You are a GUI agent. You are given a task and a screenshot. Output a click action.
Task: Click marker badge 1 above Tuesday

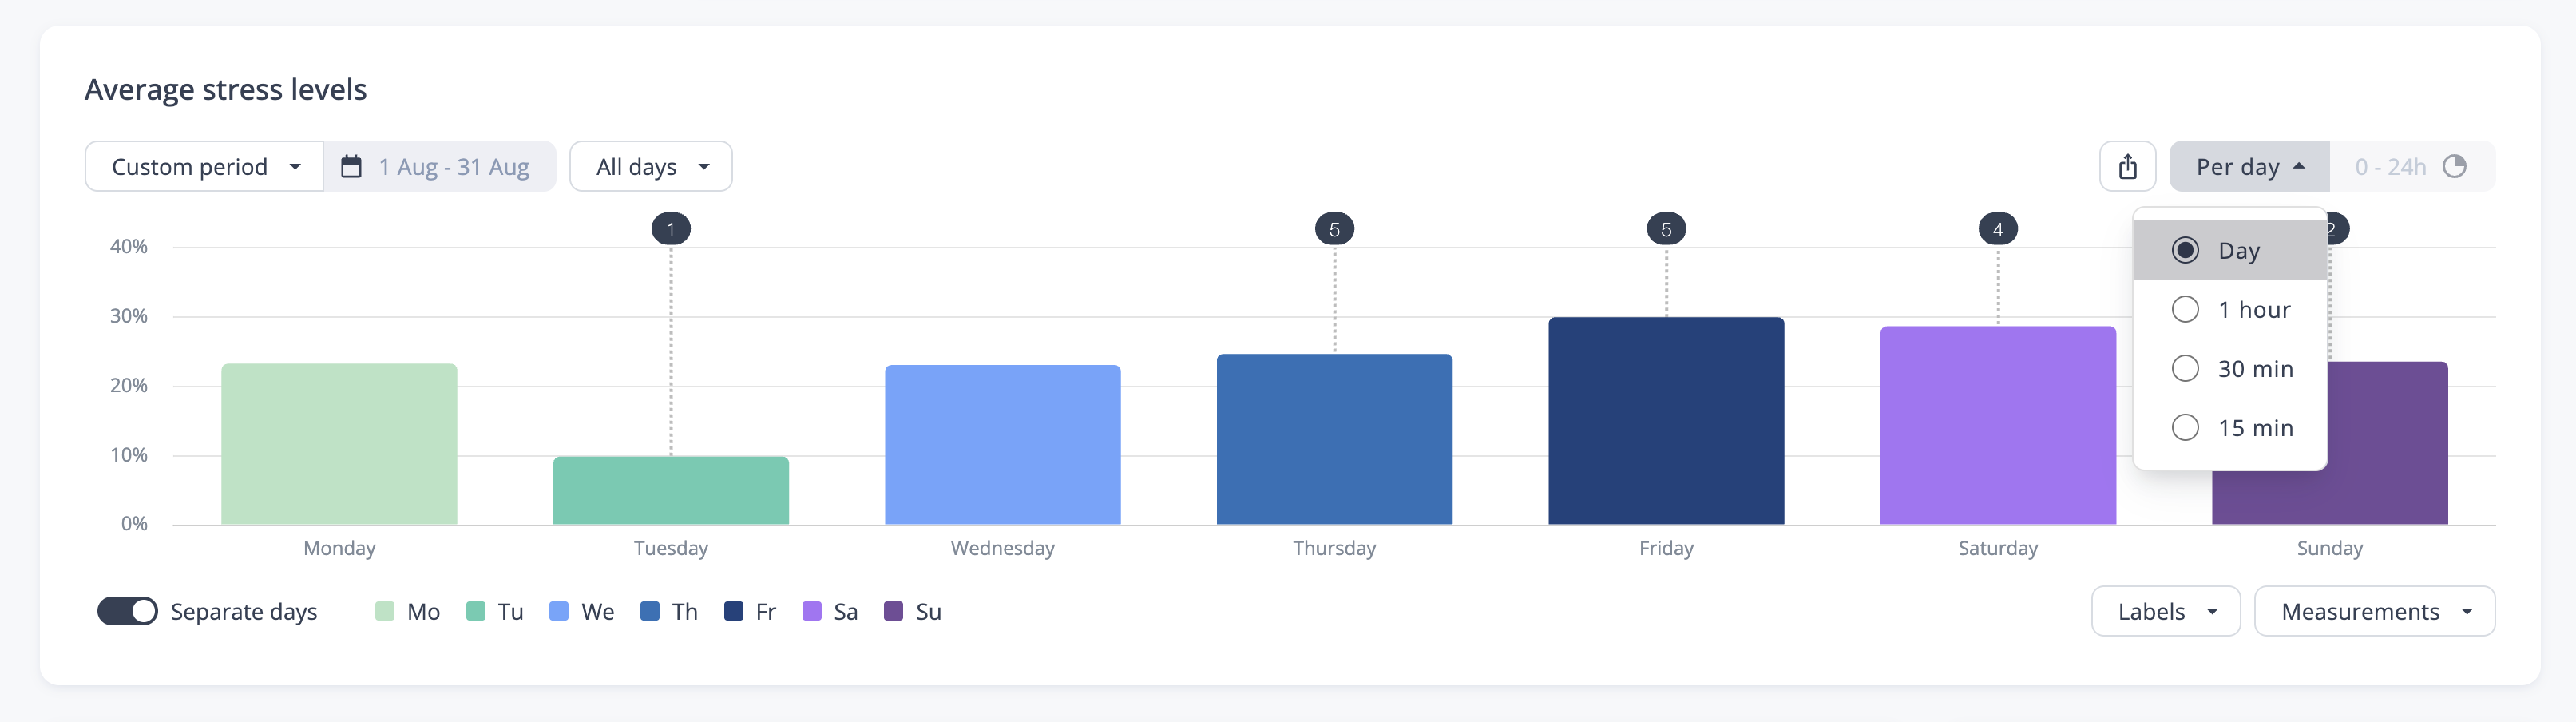[x=670, y=229]
